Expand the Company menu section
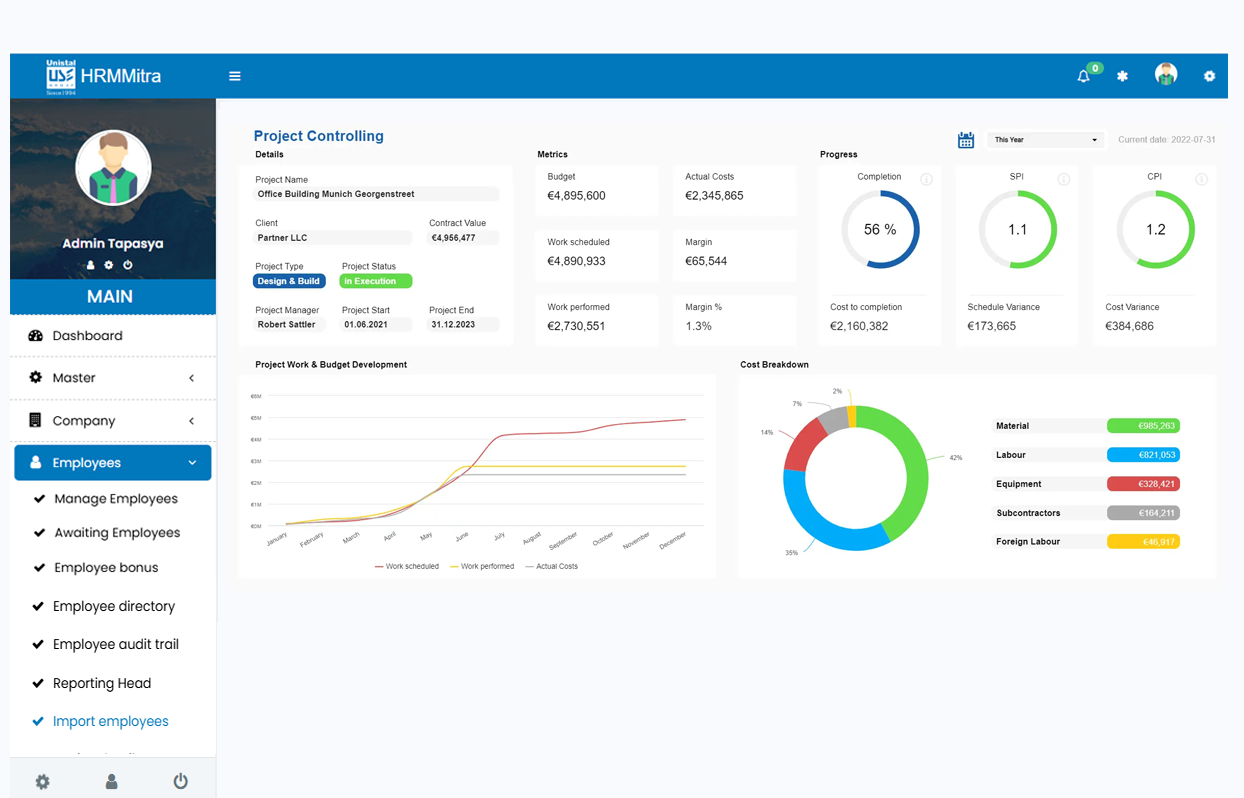1244x798 pixels. coord(113,421)
